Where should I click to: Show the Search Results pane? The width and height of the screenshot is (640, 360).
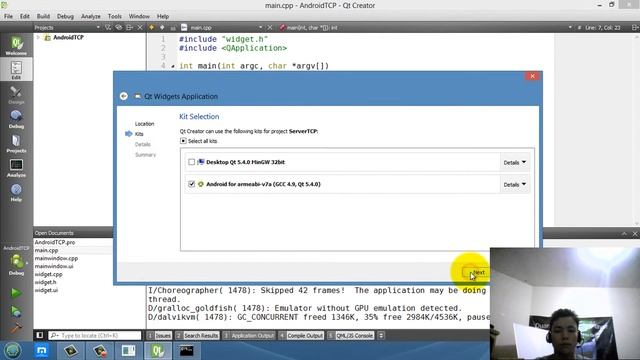pyautogui.click(x=197, y=335)
